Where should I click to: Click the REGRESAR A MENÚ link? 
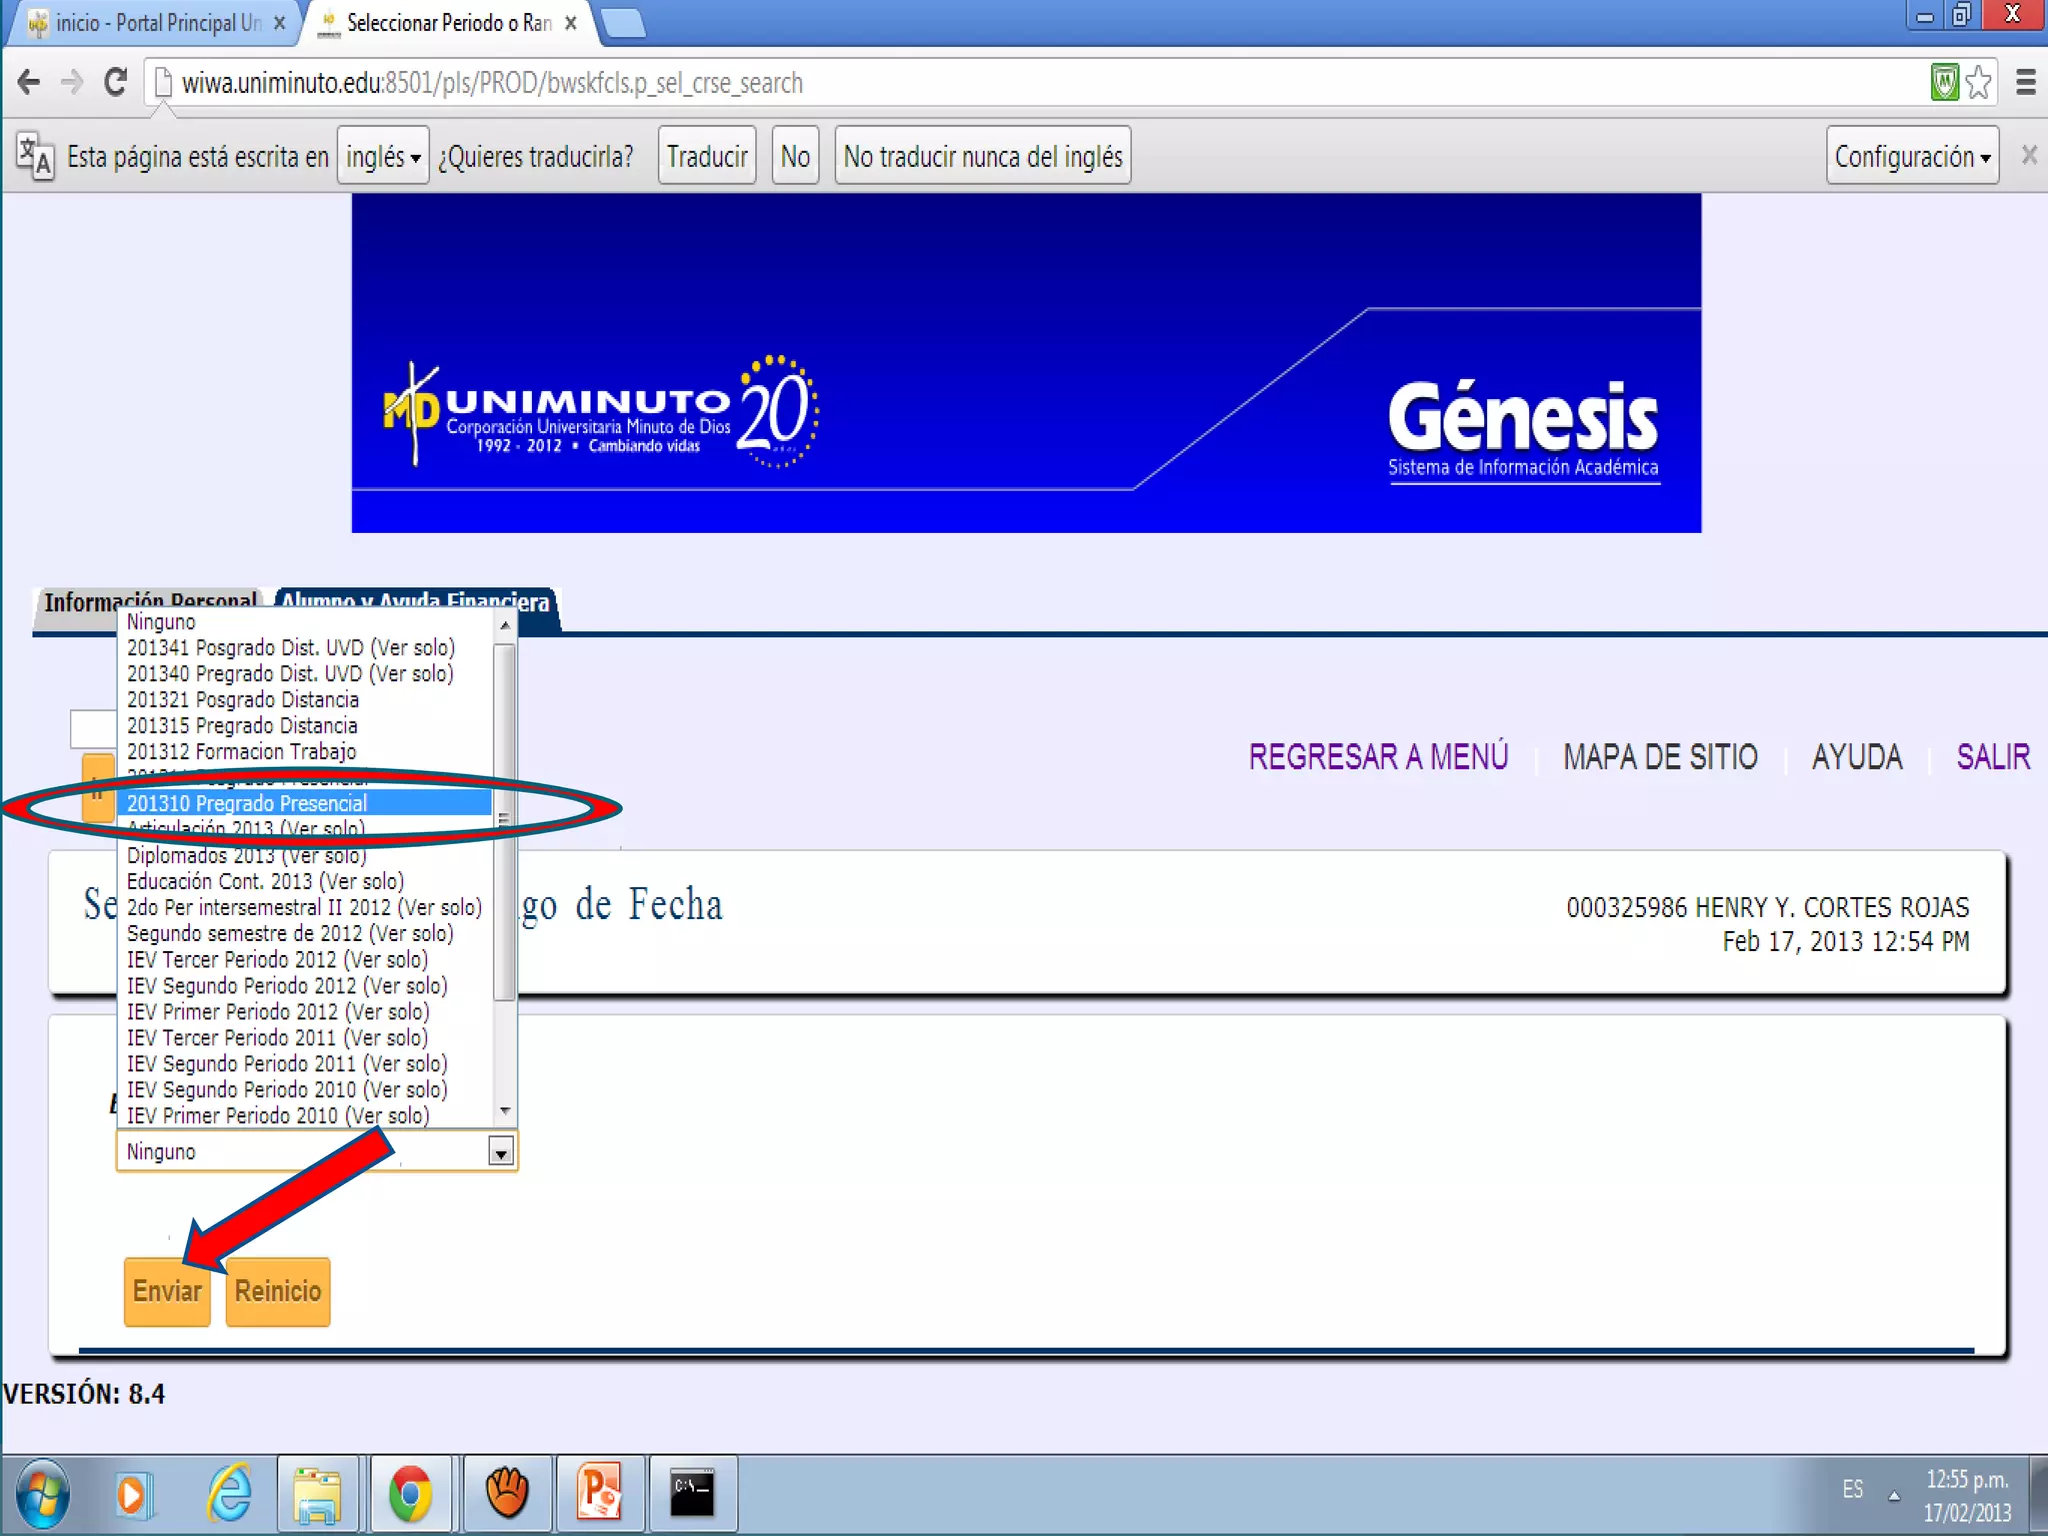point(1377,757)
